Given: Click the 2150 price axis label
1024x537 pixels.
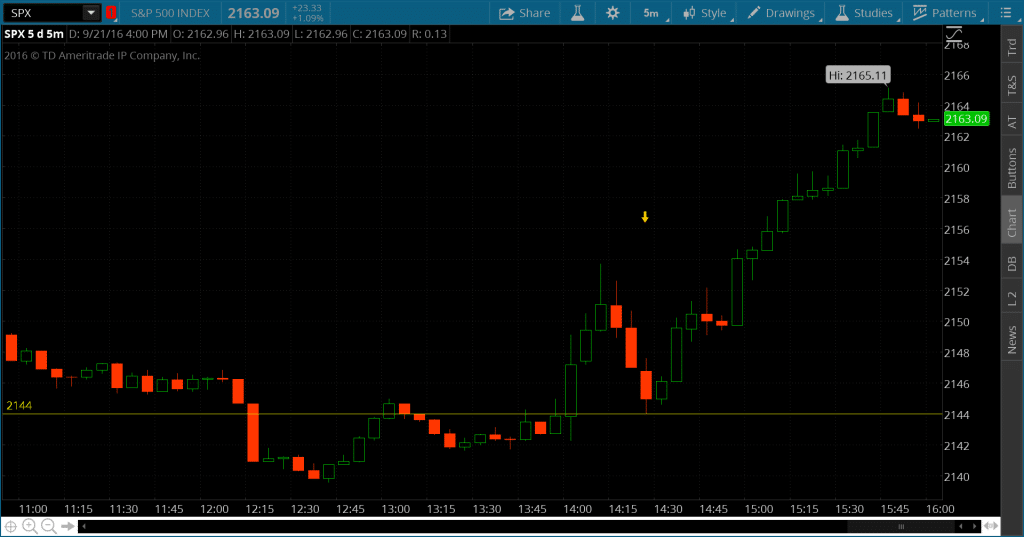Looking at the screenshot, I should pos(957,322).
